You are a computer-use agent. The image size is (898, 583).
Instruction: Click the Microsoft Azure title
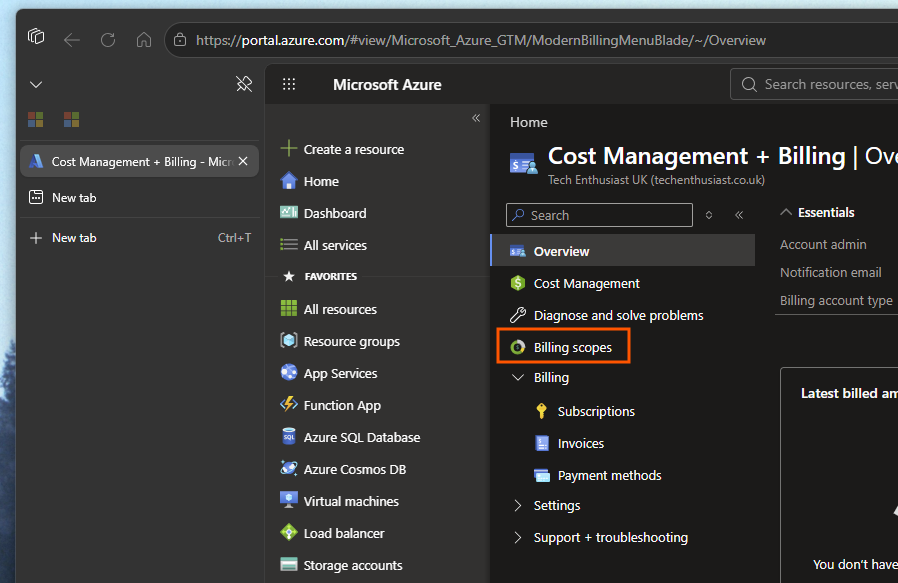(x=387, y=85)
